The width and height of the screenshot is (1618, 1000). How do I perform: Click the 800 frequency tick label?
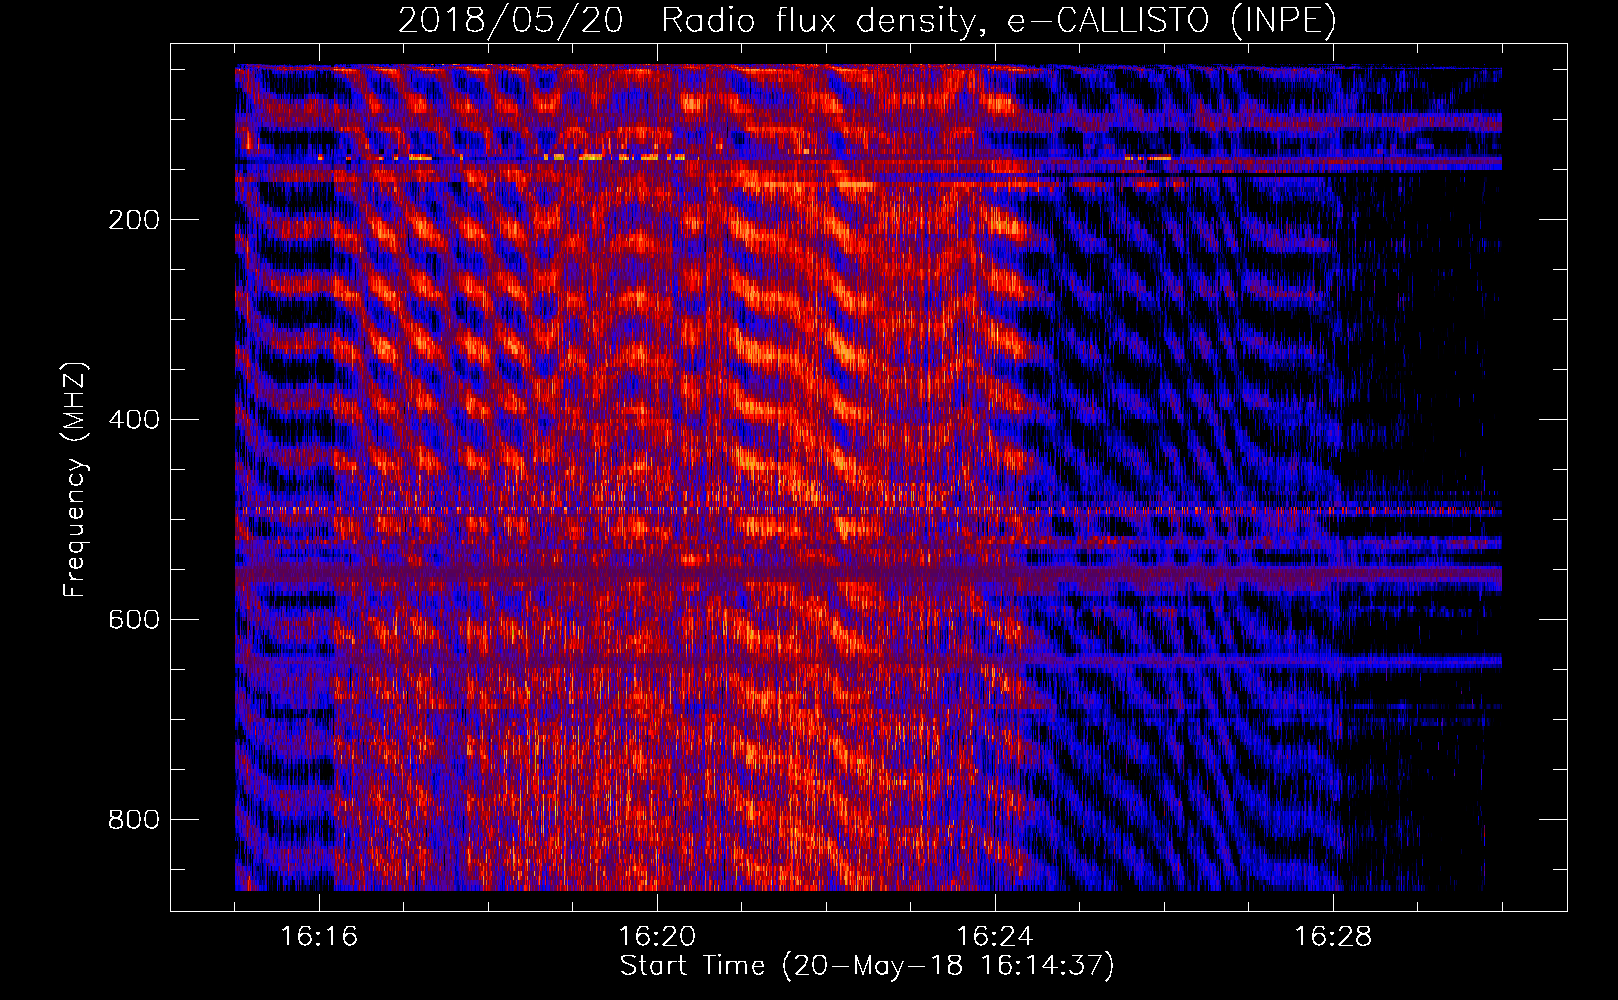[134, 820]
